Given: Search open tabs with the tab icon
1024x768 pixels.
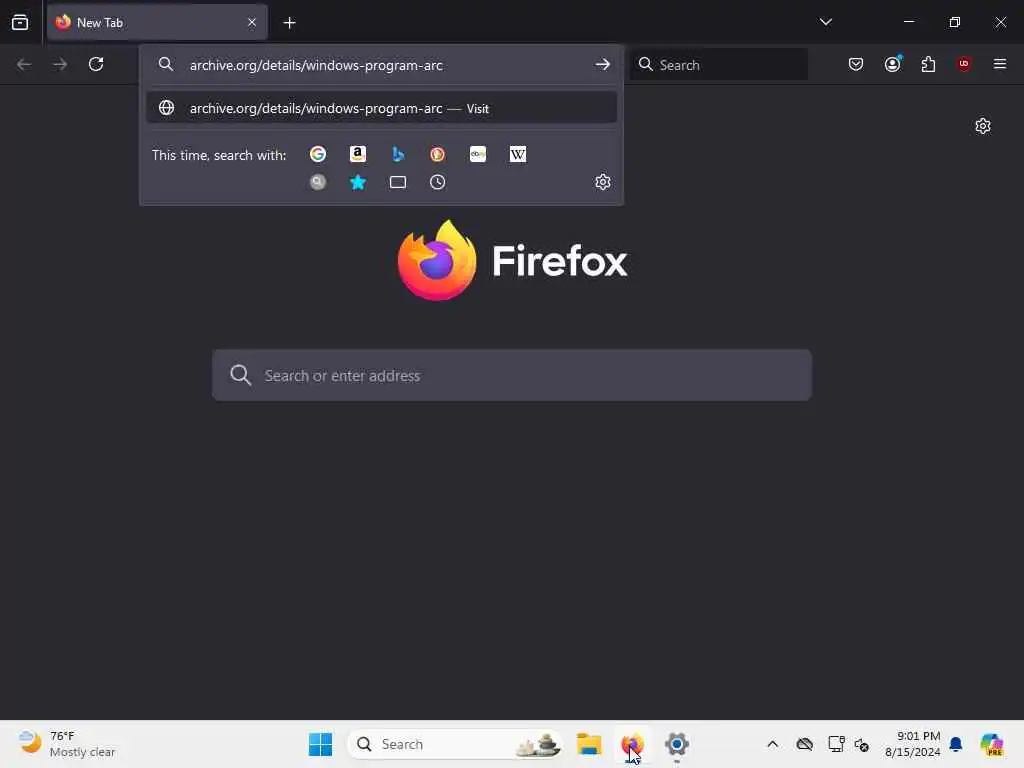Looking at the screenshot, I should pos(398,182).
